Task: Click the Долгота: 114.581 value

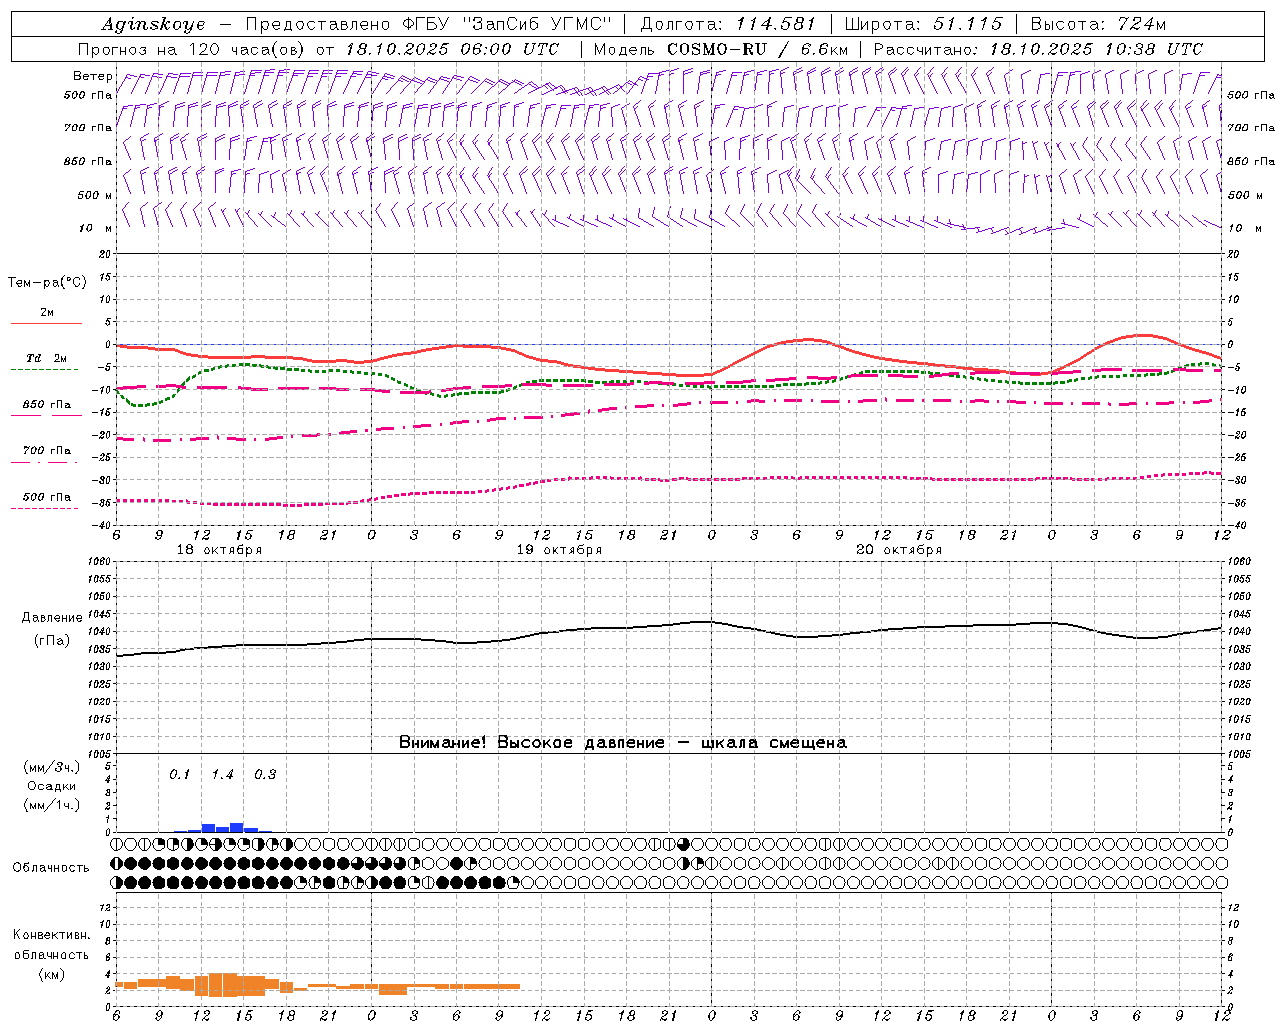Action: 728,24
